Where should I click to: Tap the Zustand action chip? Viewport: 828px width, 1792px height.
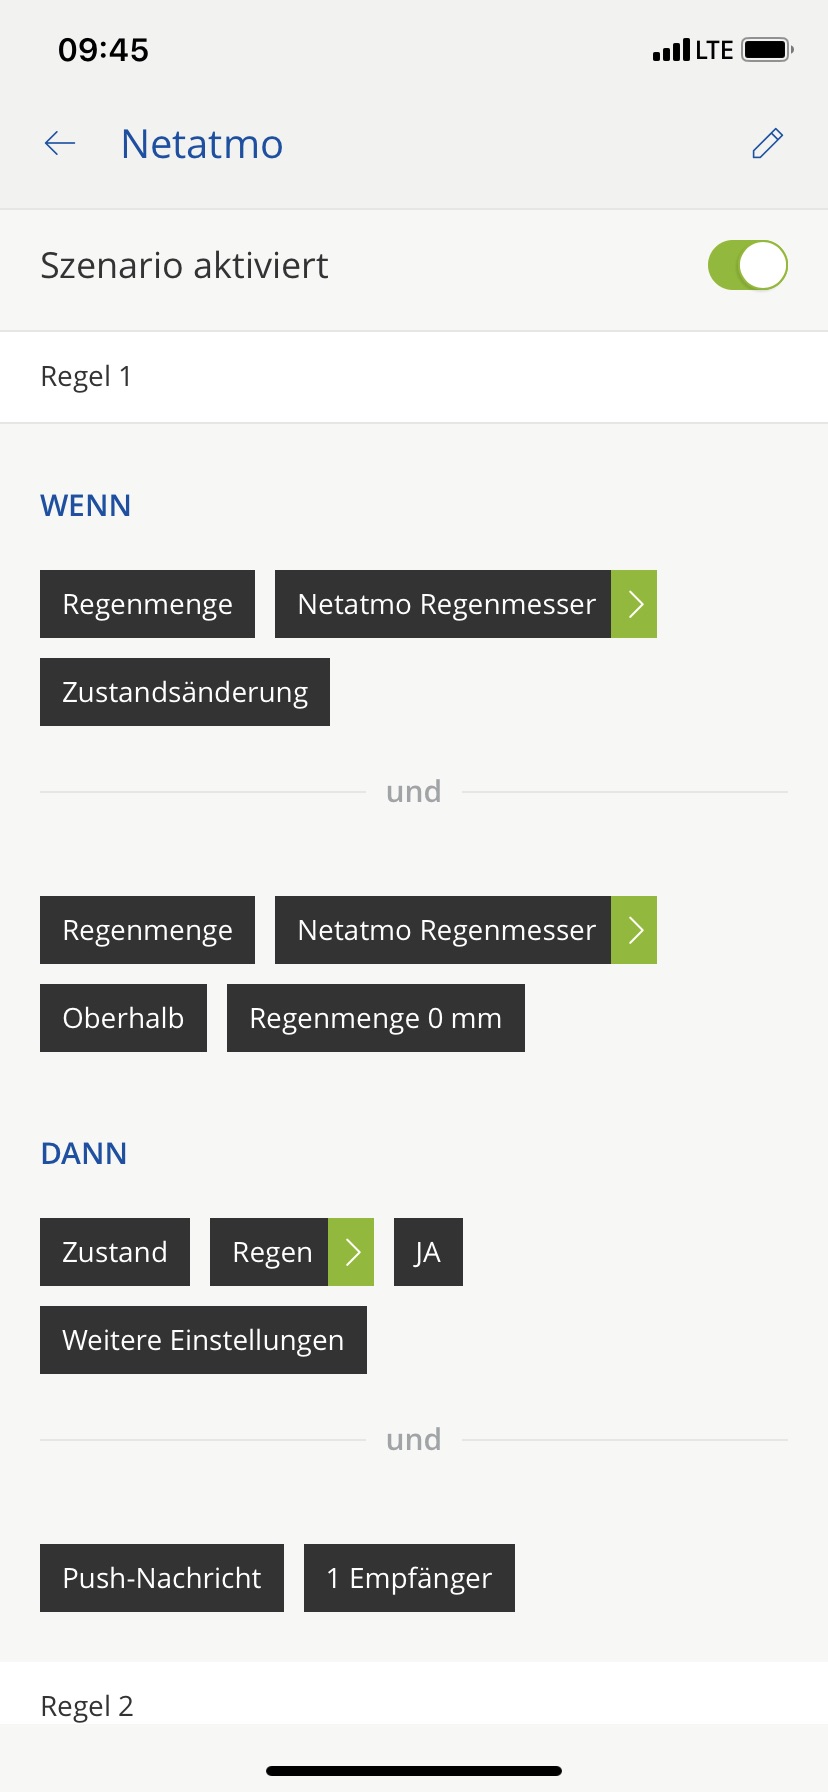[115, 1252]
